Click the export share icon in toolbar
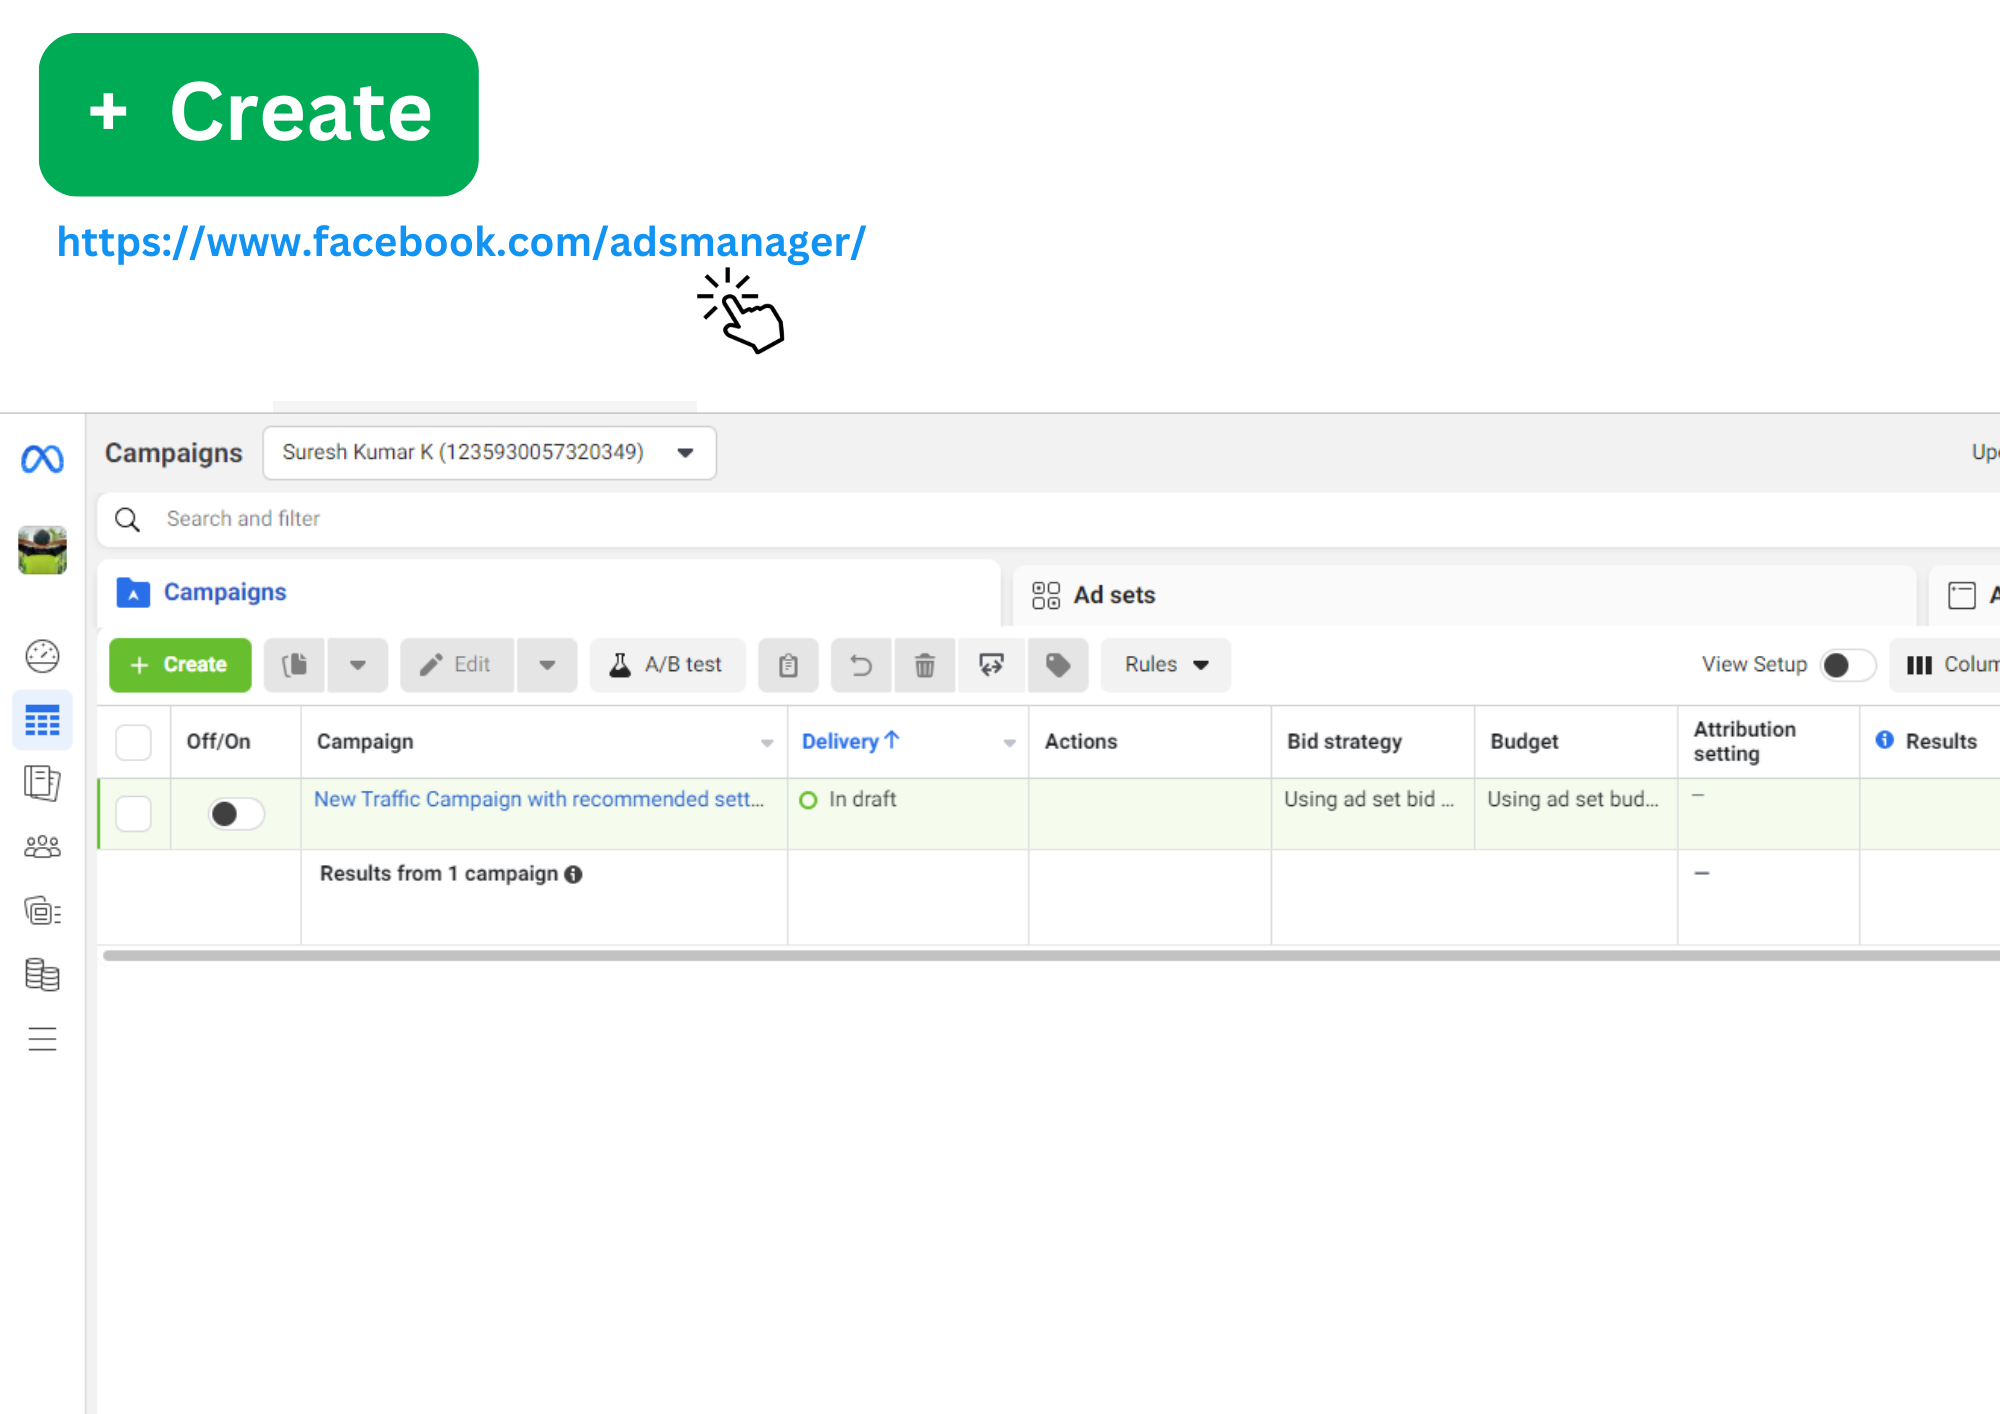Screen dimensions: 2000x1414 click(x=991, y=665)
